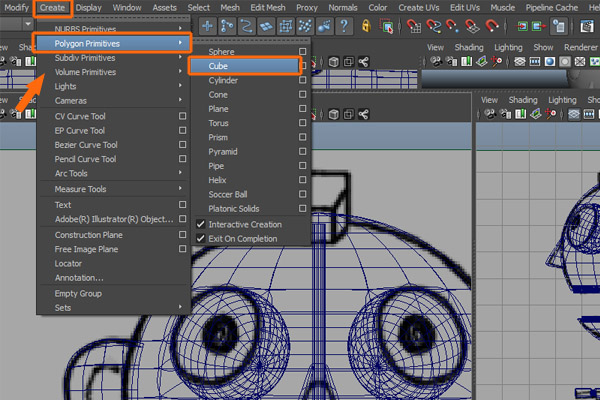This screenshot has height=400, width=600.
Task: Open the Helix options box
Action: coord(302,181)
